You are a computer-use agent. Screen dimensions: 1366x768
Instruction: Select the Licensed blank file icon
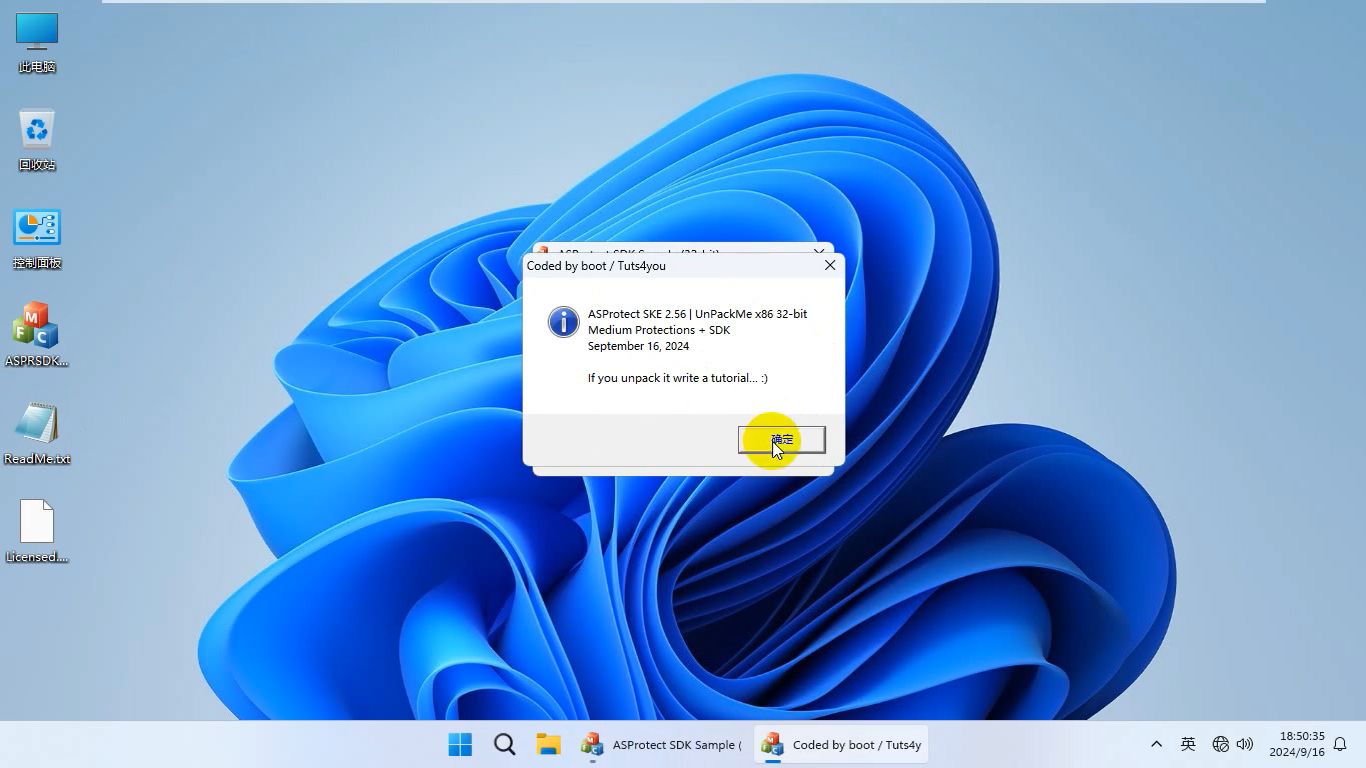[37, 532]
